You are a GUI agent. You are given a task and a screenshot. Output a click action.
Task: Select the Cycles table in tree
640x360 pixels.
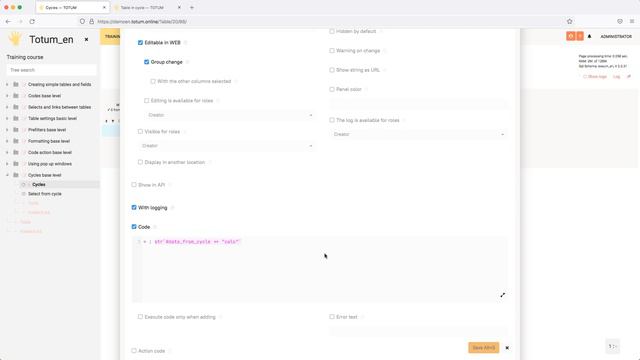[39, 184]
